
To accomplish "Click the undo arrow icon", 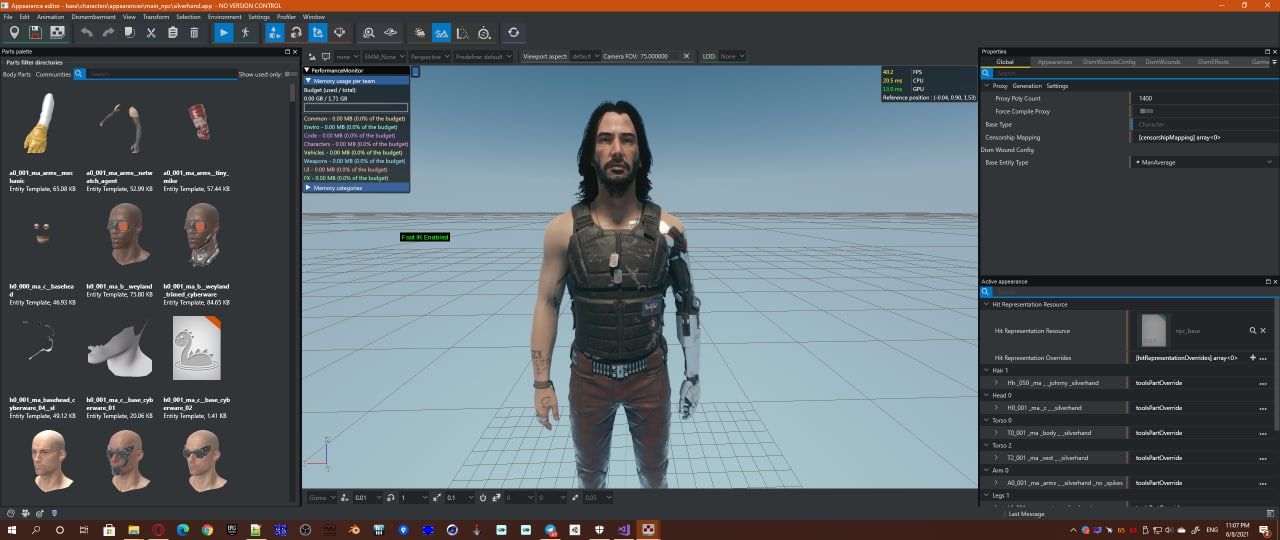I will pos(87,33).
